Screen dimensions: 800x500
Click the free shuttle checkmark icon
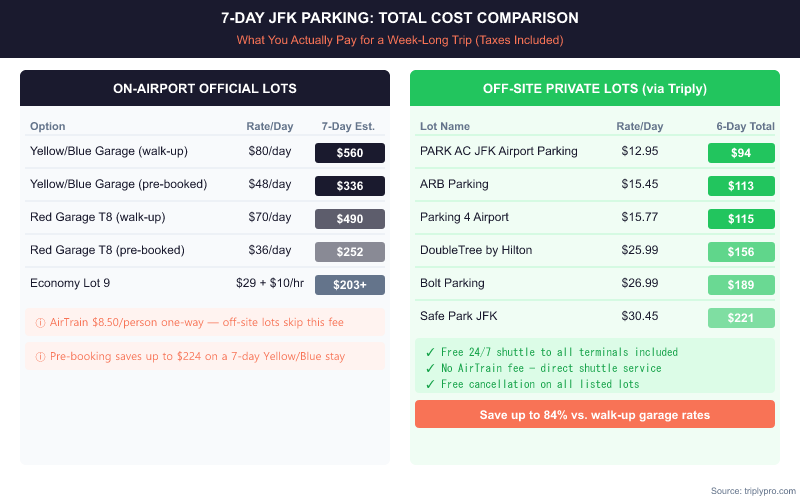click(429, 352)
